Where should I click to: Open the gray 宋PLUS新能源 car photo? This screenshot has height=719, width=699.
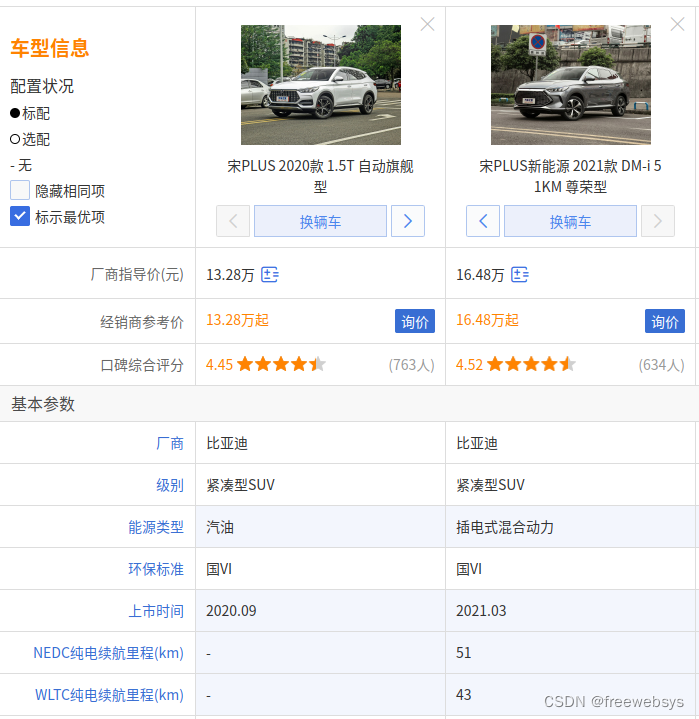tap(571, 85)
